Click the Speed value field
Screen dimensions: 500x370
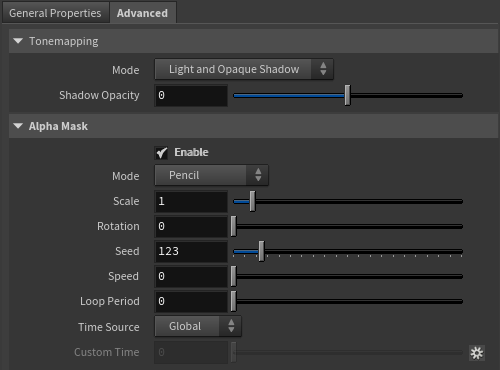coord(191,276)
